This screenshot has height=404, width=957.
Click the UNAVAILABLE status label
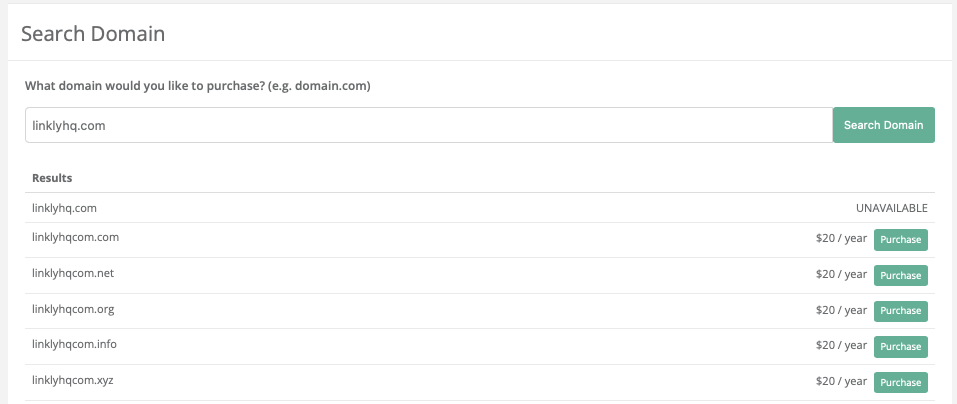point(891,208)
